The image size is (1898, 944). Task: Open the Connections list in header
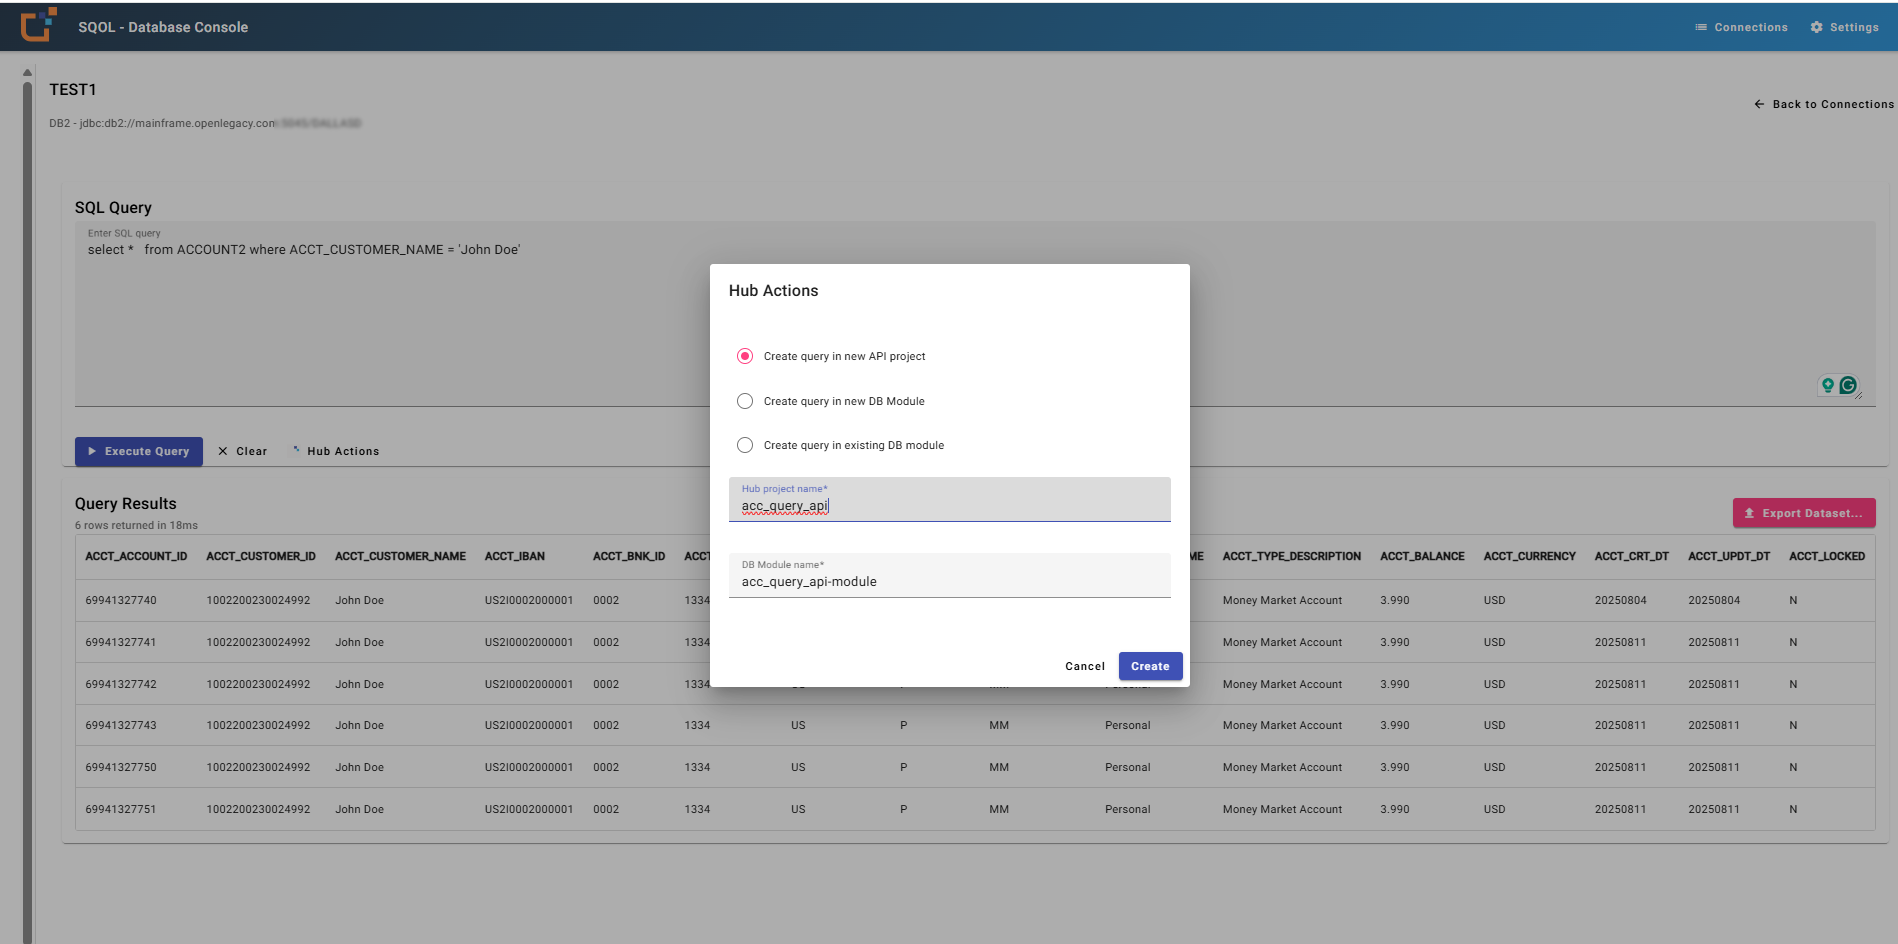[1741, 27]
